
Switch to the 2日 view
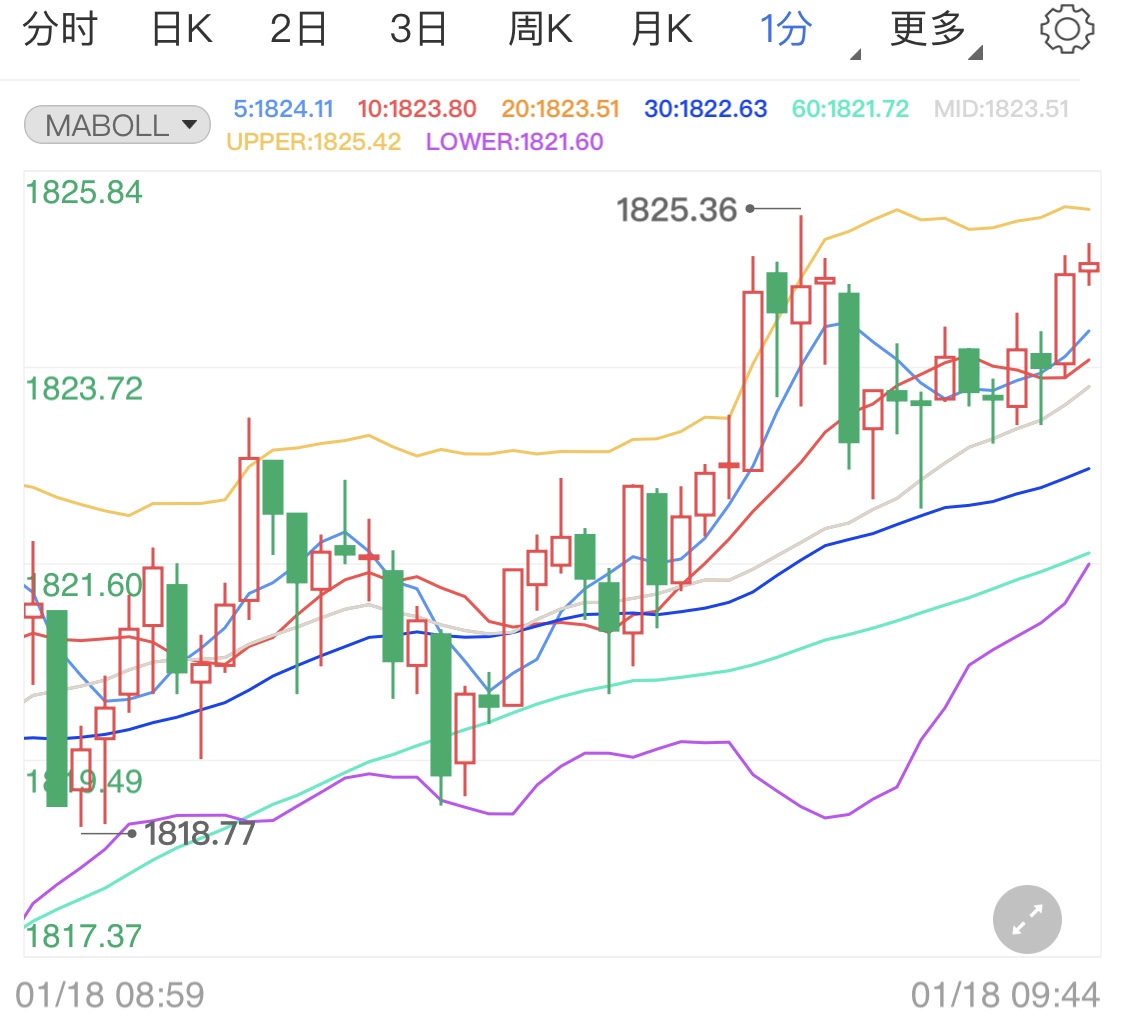coord(299,31)
